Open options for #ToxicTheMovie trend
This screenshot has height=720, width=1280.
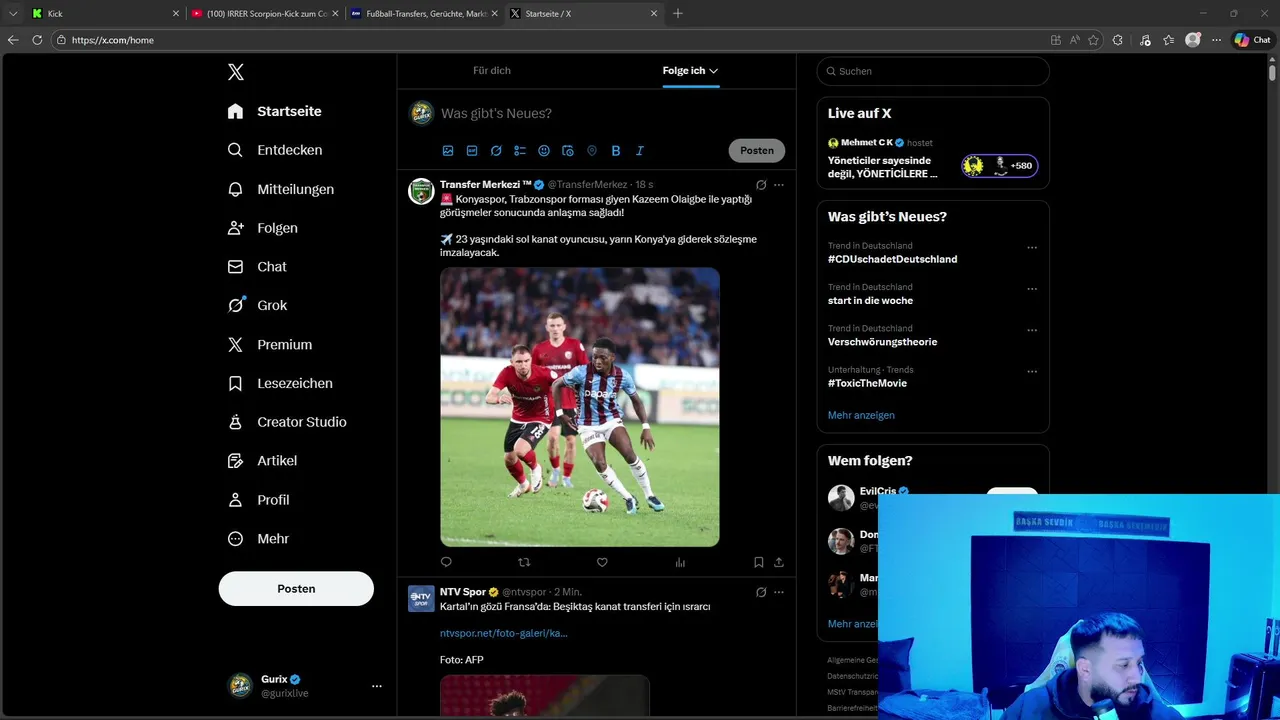coord(1032,372)
